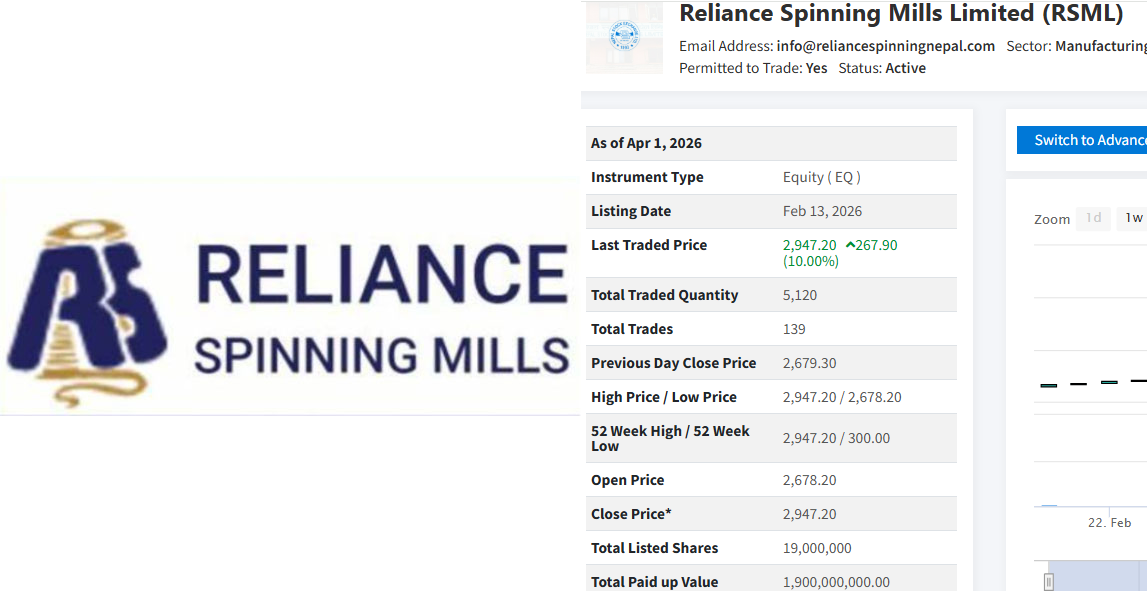This screenshot has height=591, width=1147.
Task: Click the info@reliancespinningnepal.com email address
Action: tap(885, 46)
